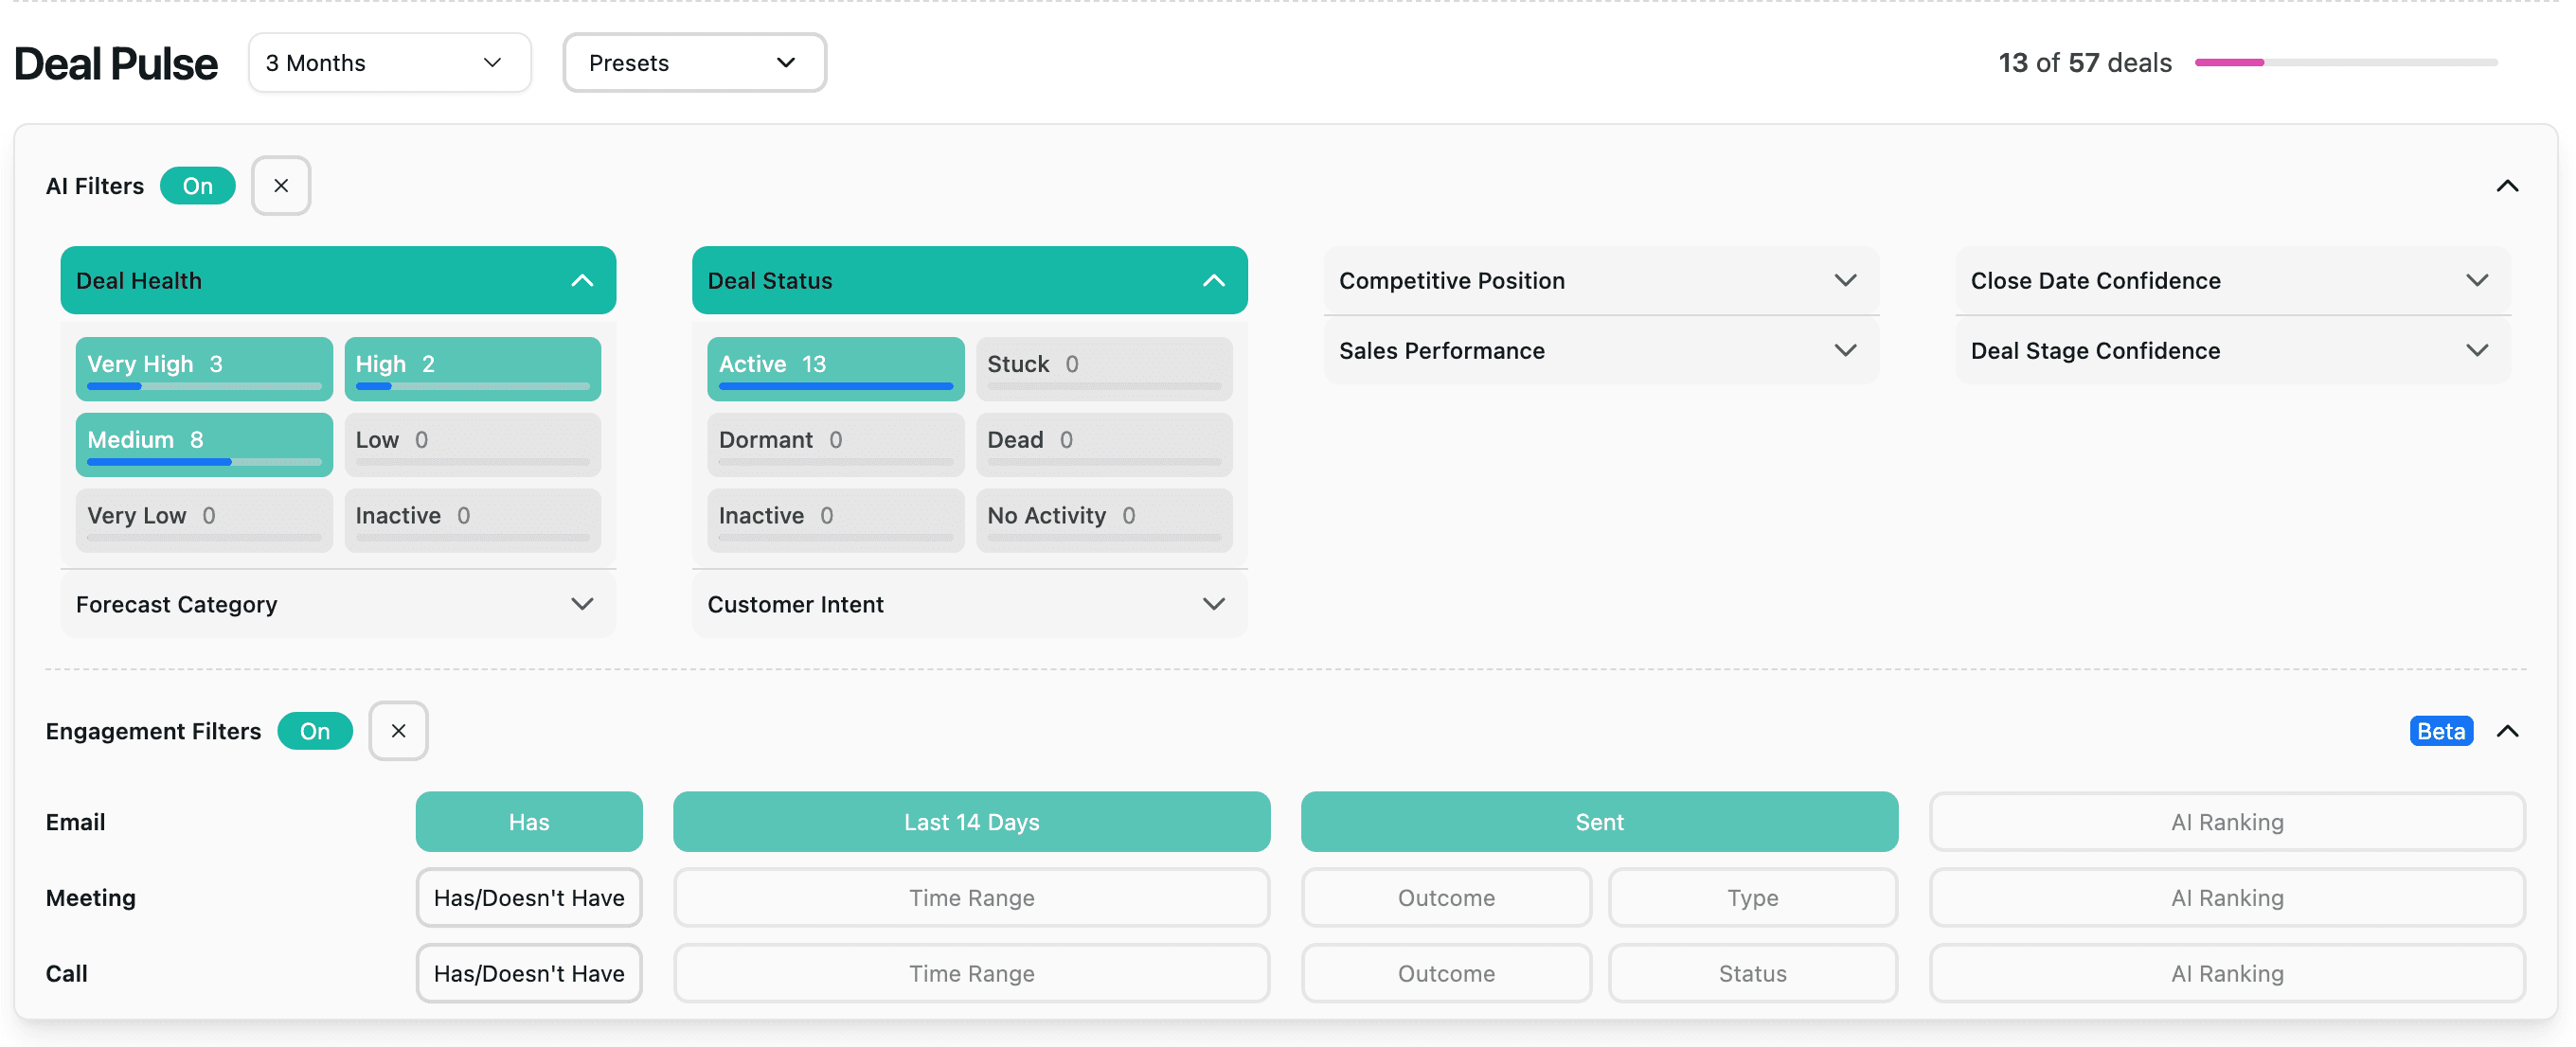Collapse the Engagement Filters section chevron

pos(2507,731)
